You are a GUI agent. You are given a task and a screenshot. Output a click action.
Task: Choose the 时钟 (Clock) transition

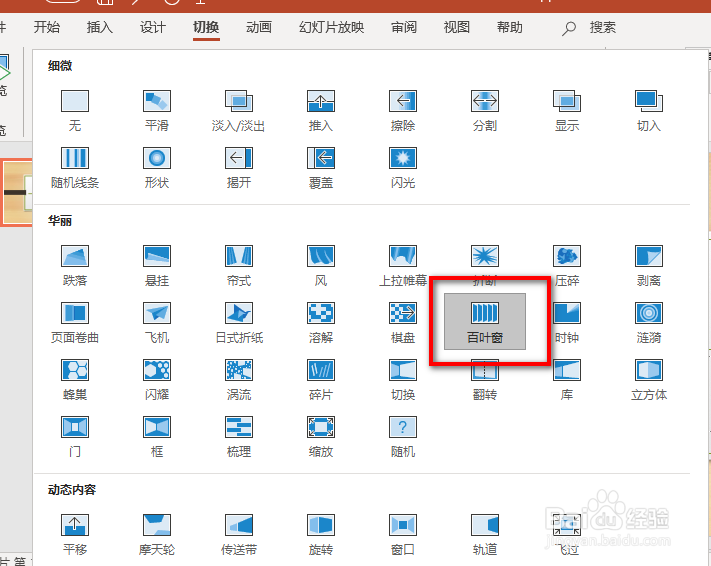point(567,323)
